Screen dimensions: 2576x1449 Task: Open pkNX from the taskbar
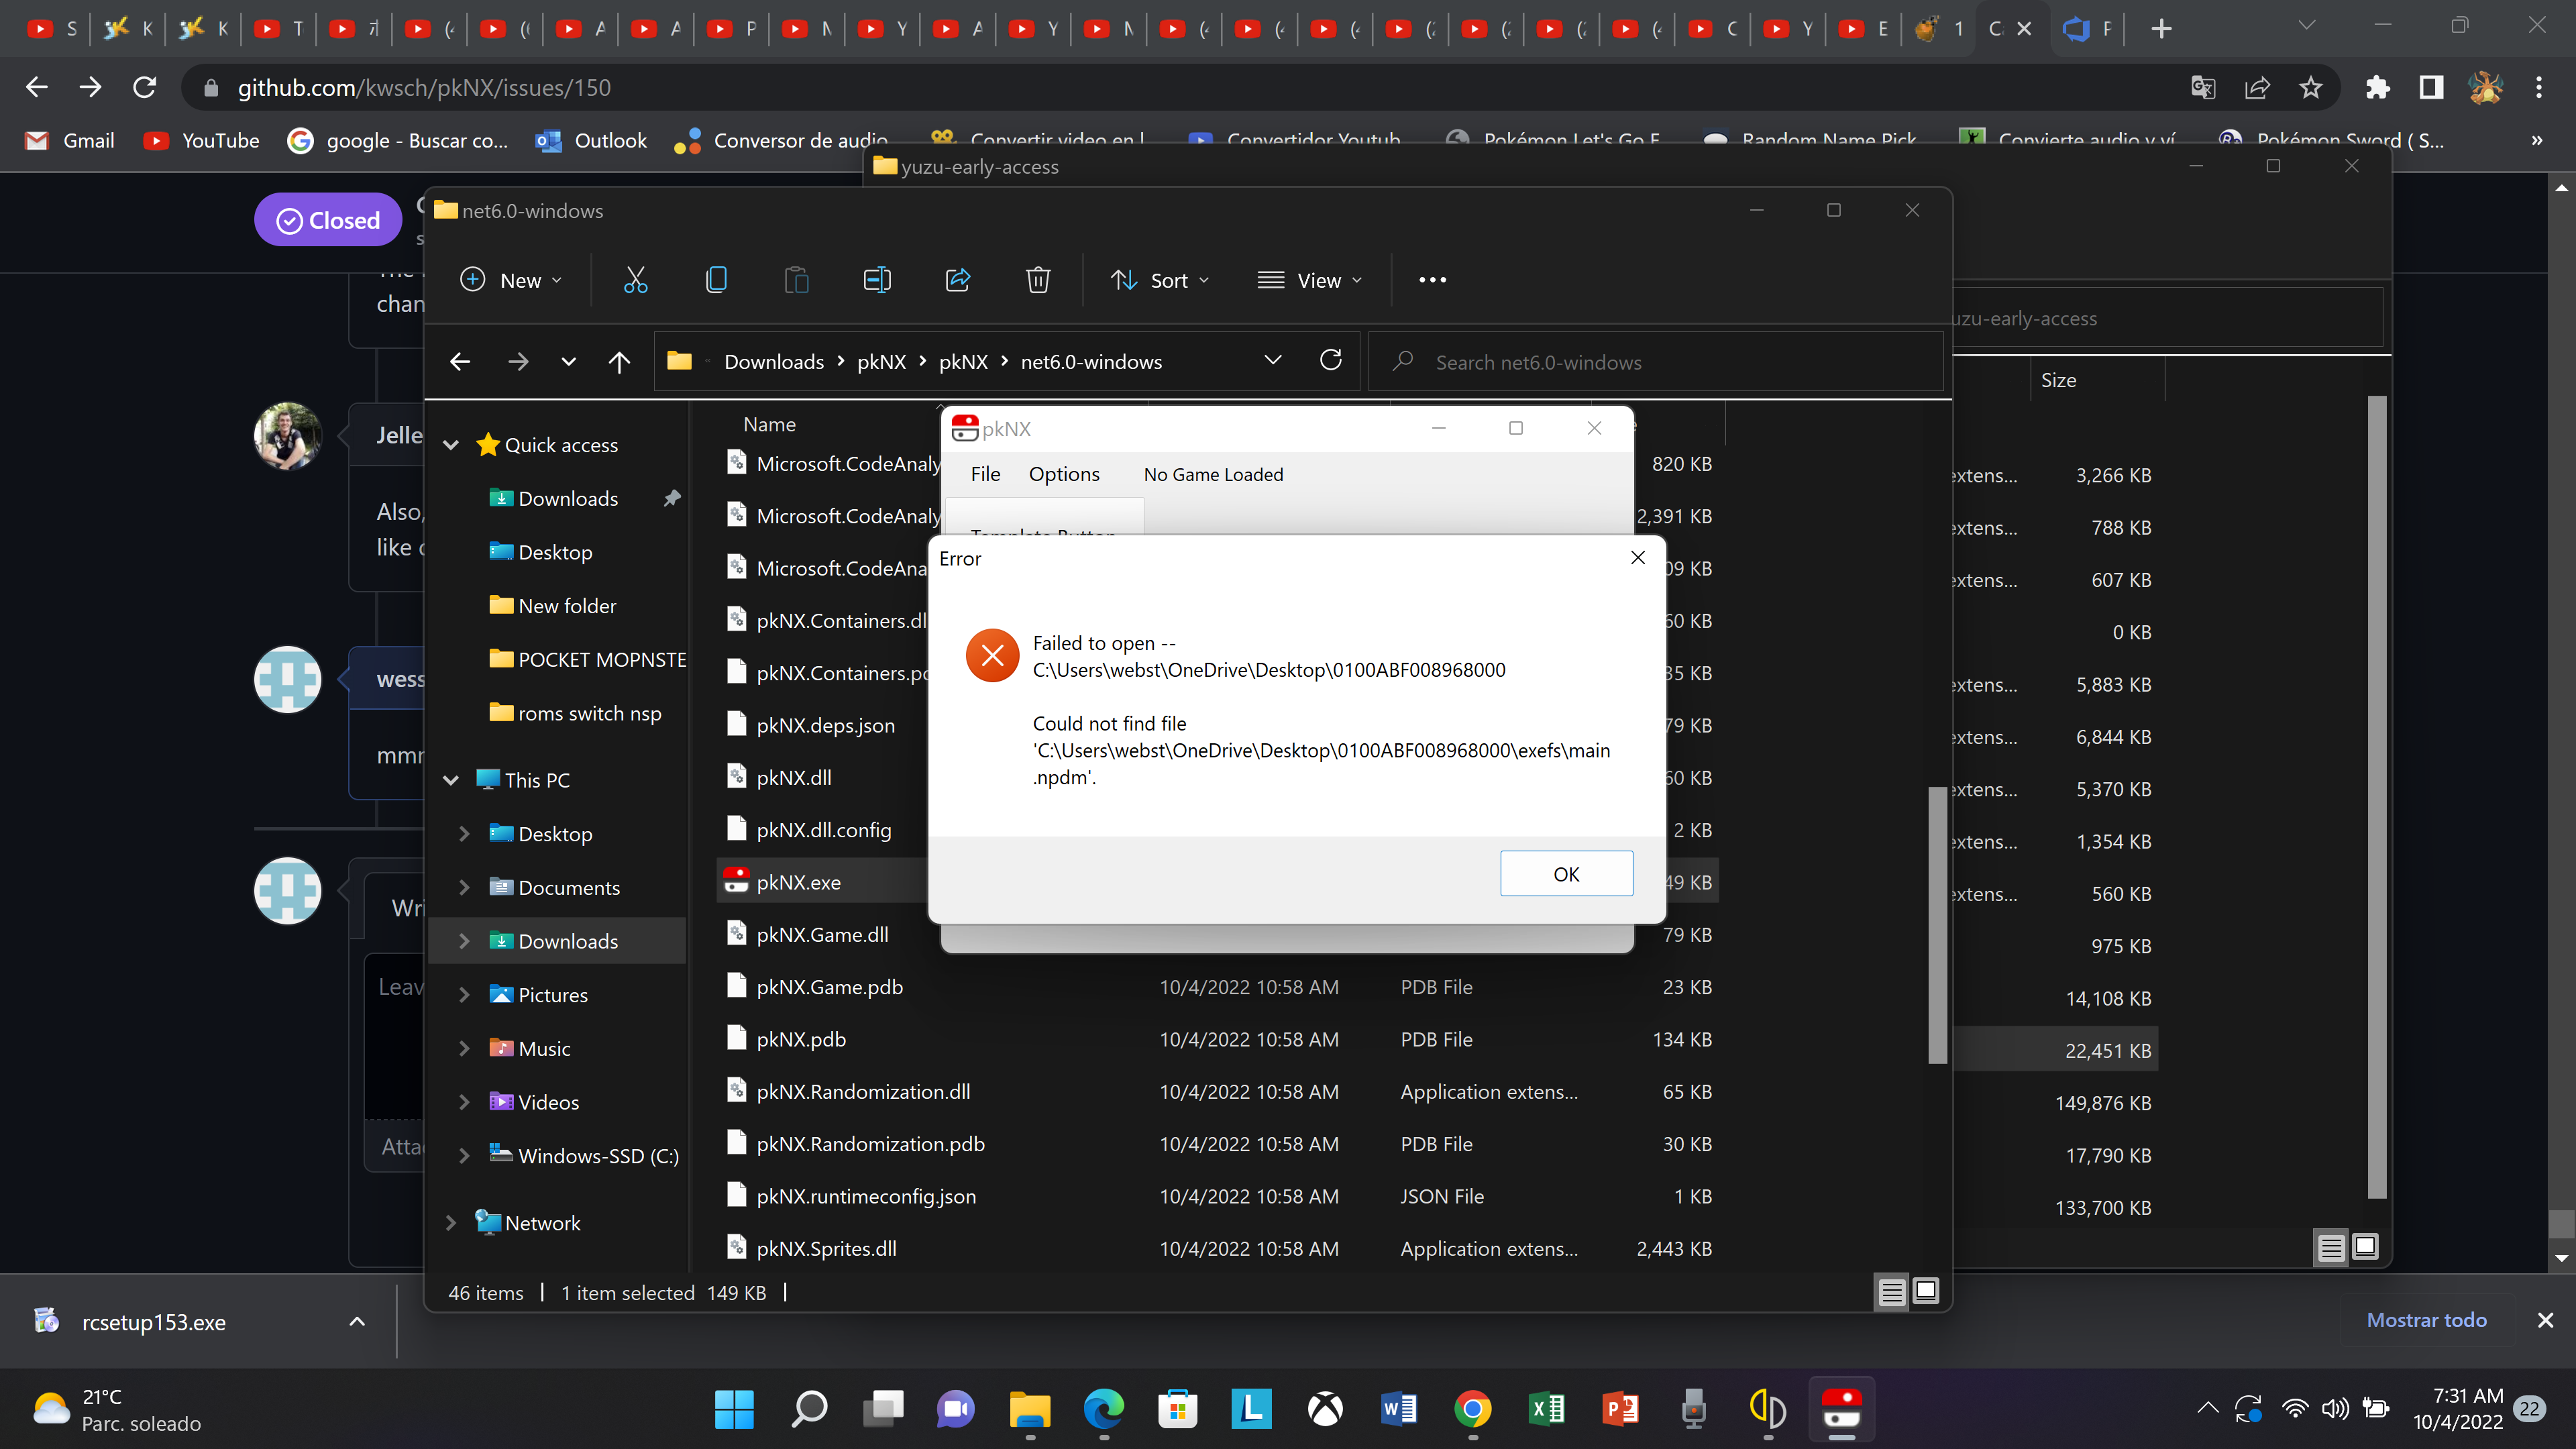click(x=1843, y=1410)
